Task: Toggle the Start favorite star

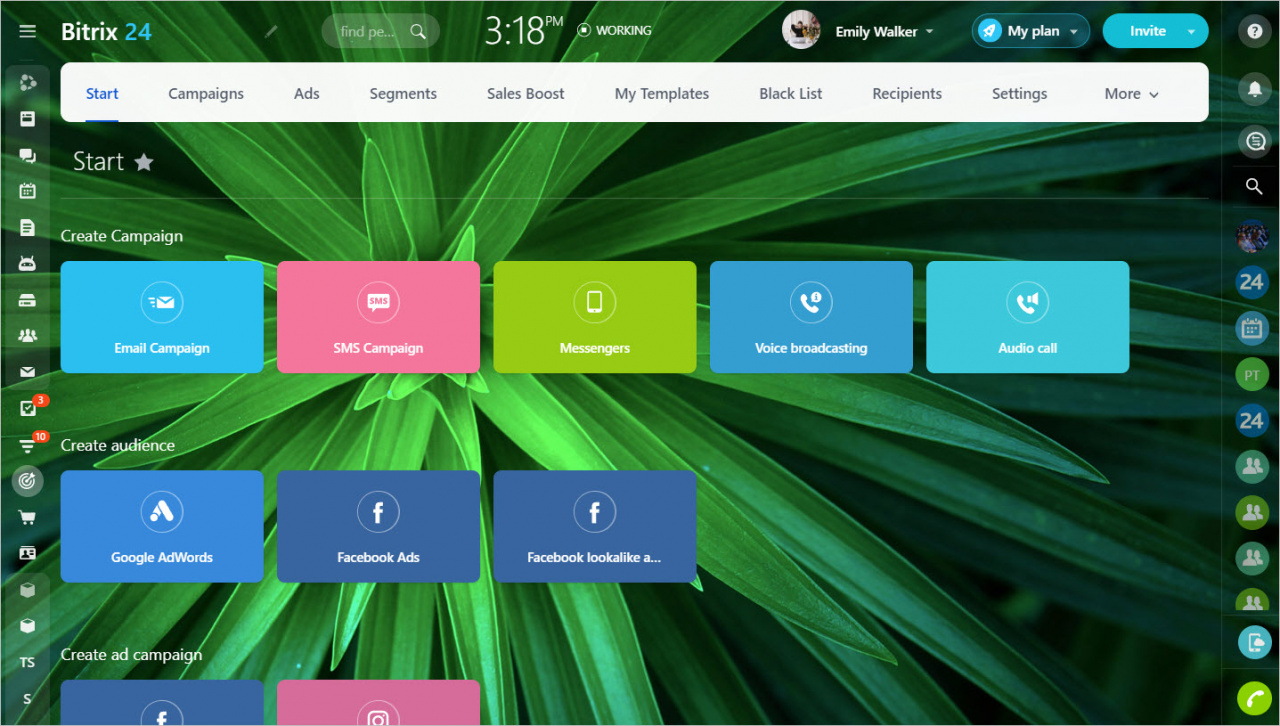Action: (x=144, y=162)
